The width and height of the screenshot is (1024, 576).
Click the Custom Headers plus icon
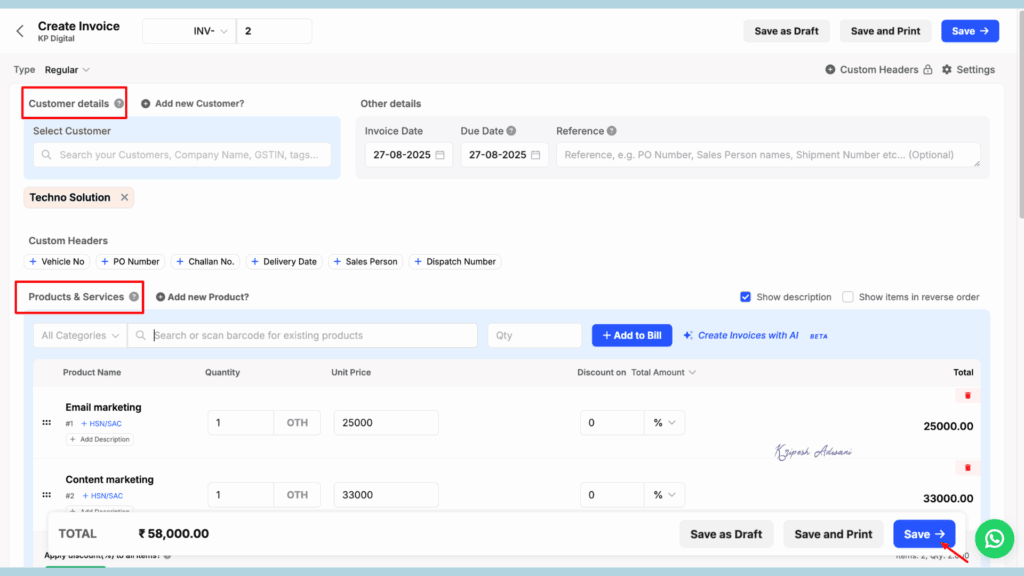point(830,69)
